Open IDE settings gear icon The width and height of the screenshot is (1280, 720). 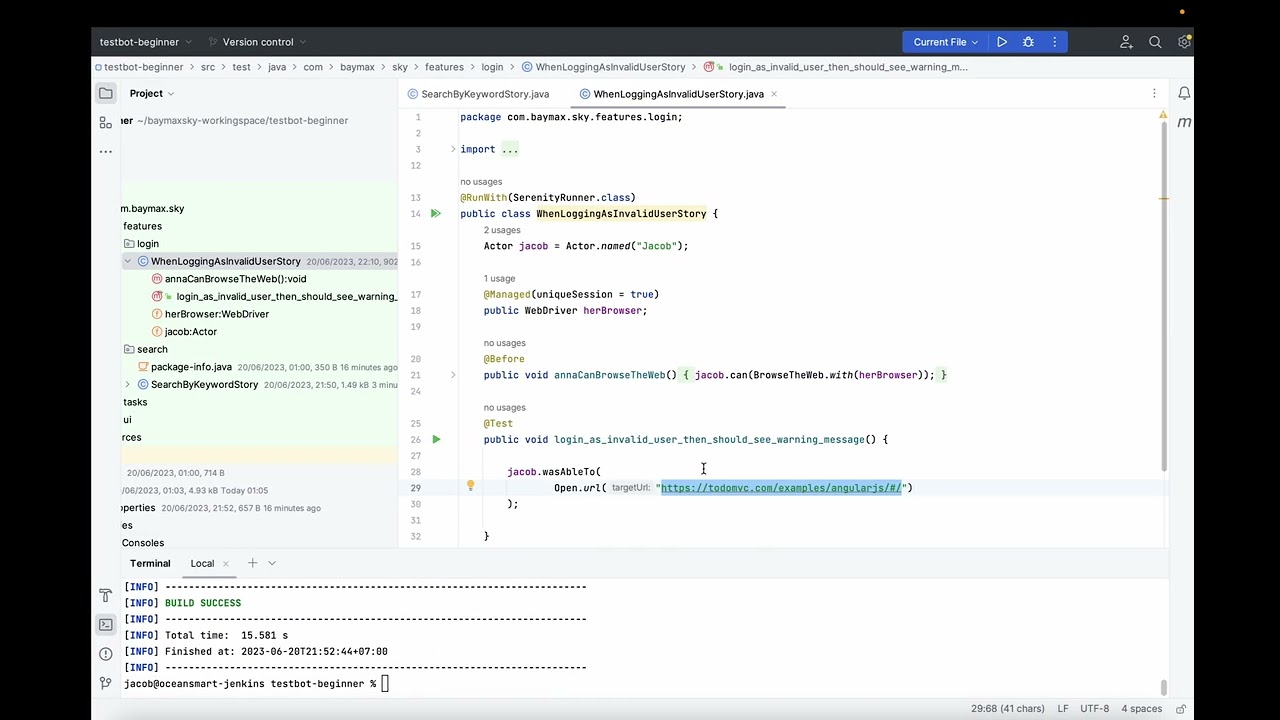[x=1184, y=42]
